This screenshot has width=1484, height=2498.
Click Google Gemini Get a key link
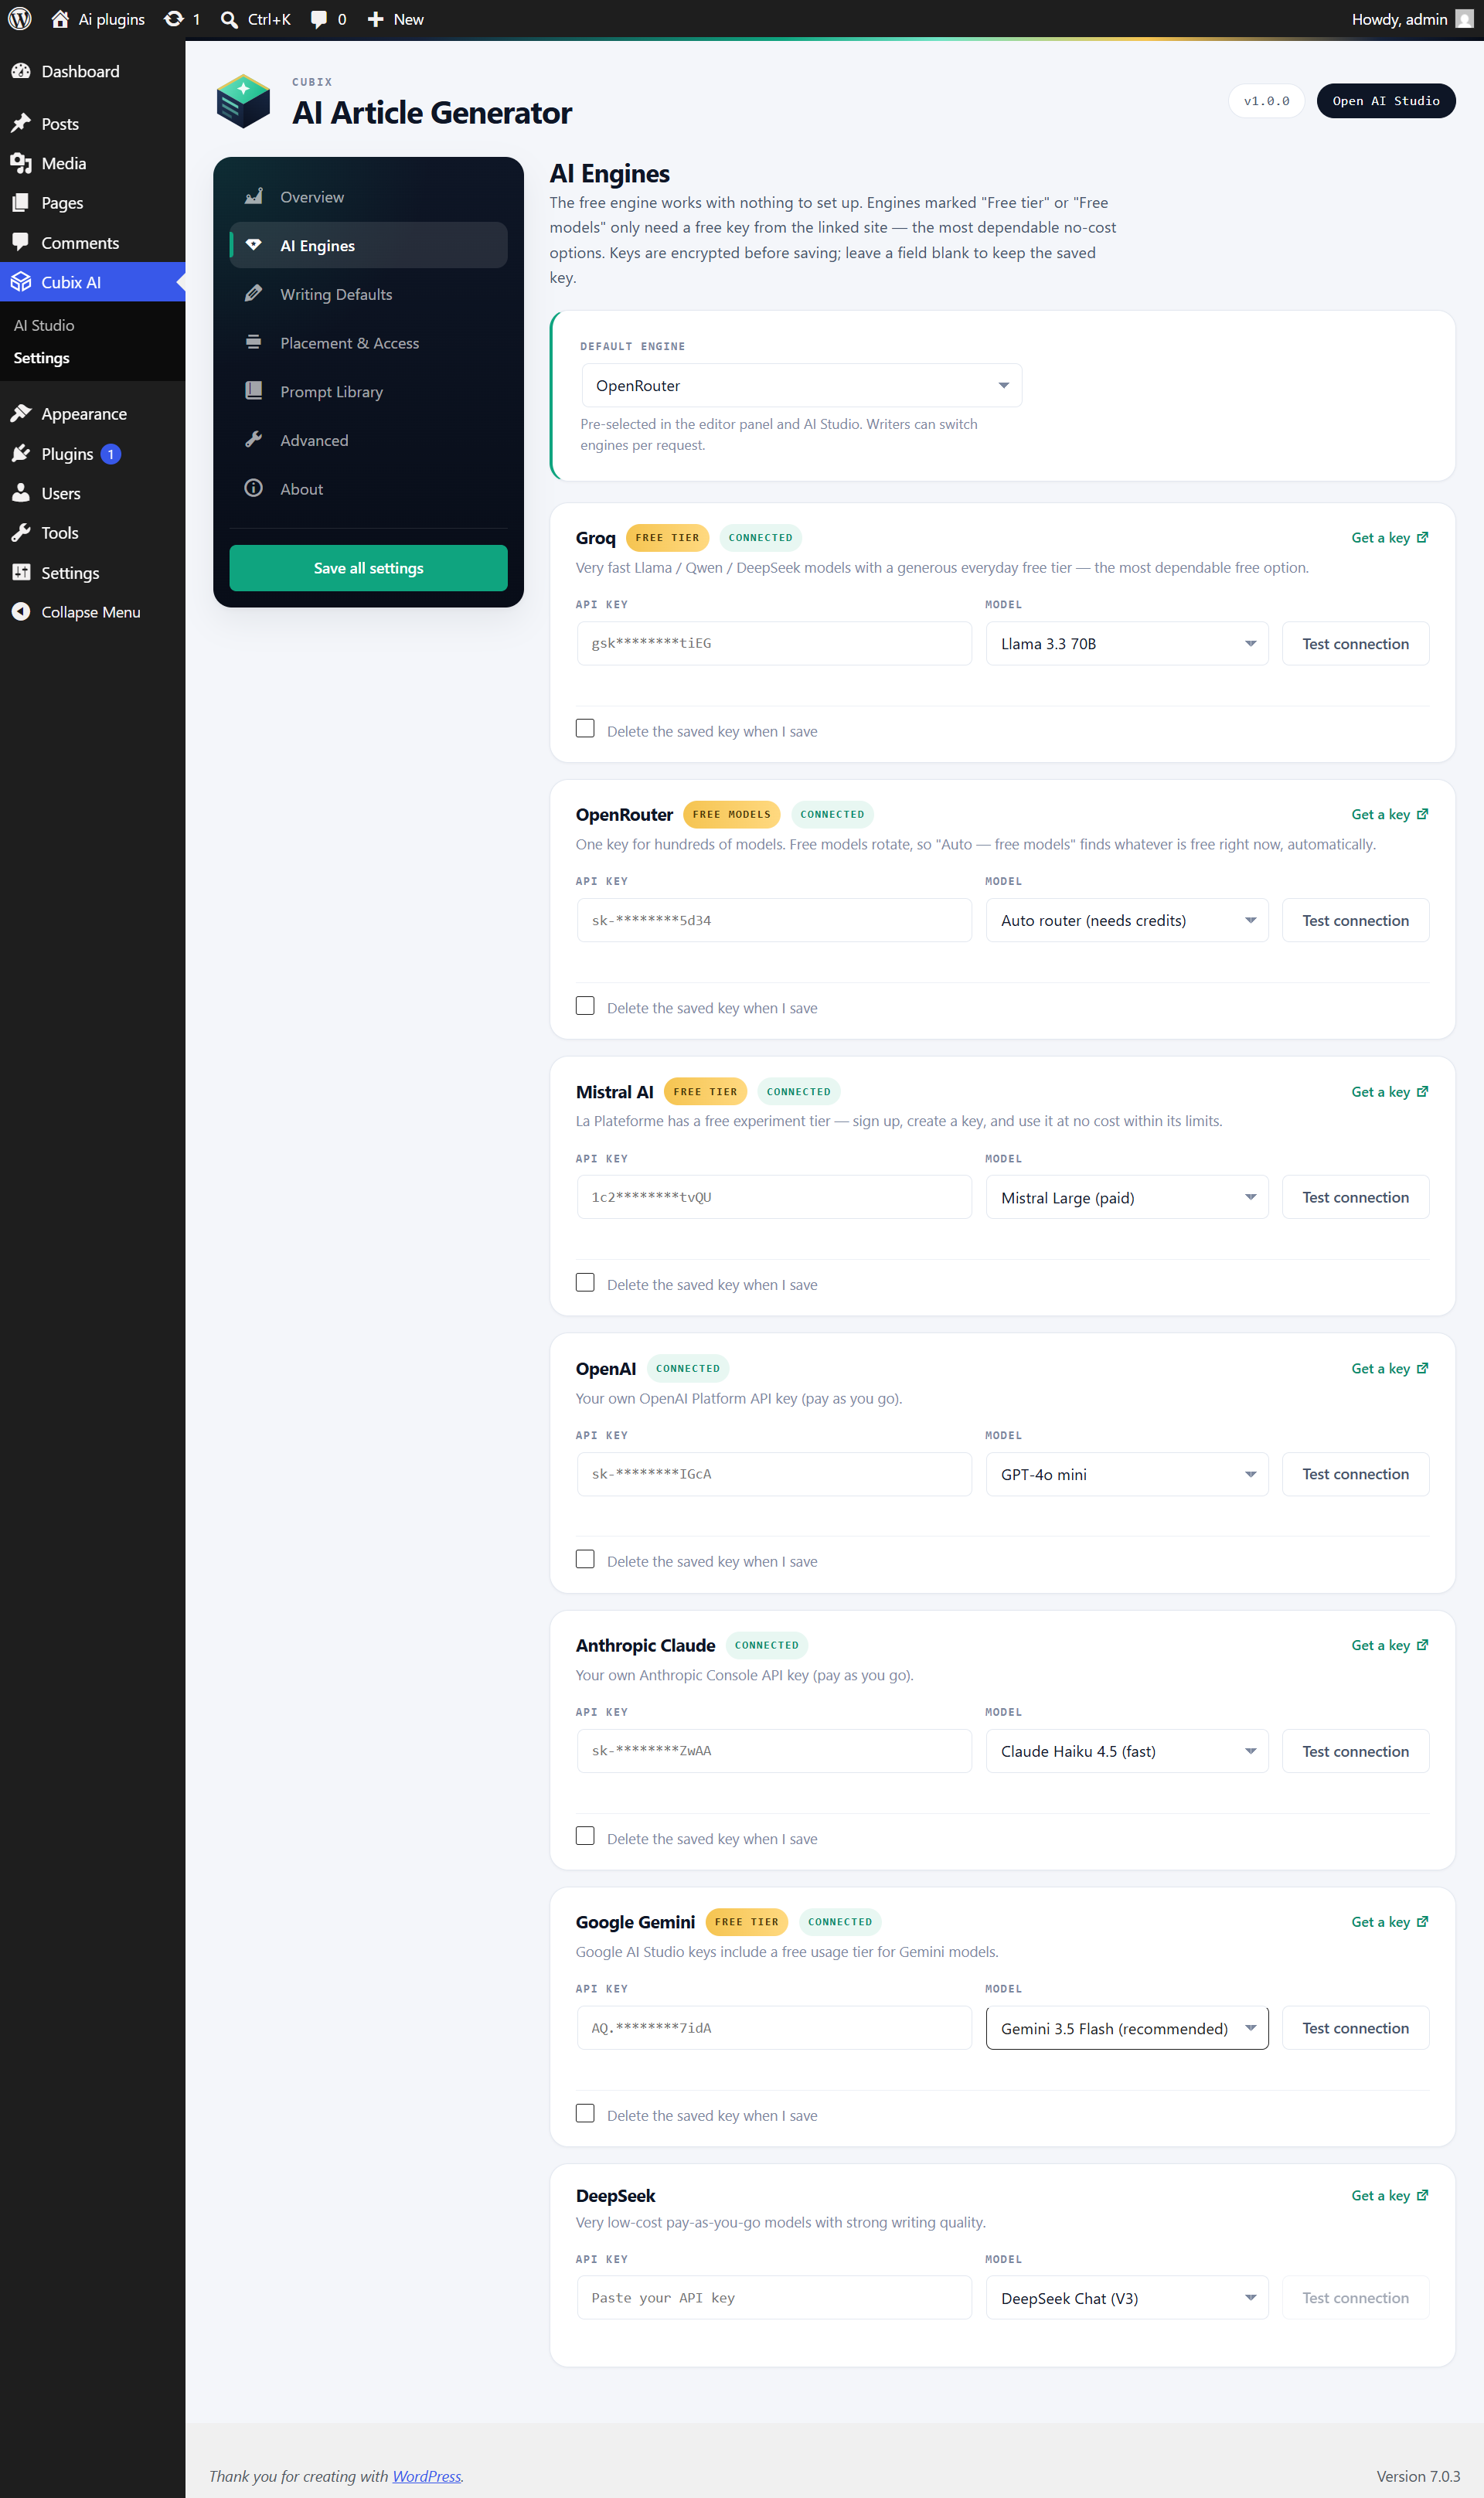(x=1389, y=1922)
